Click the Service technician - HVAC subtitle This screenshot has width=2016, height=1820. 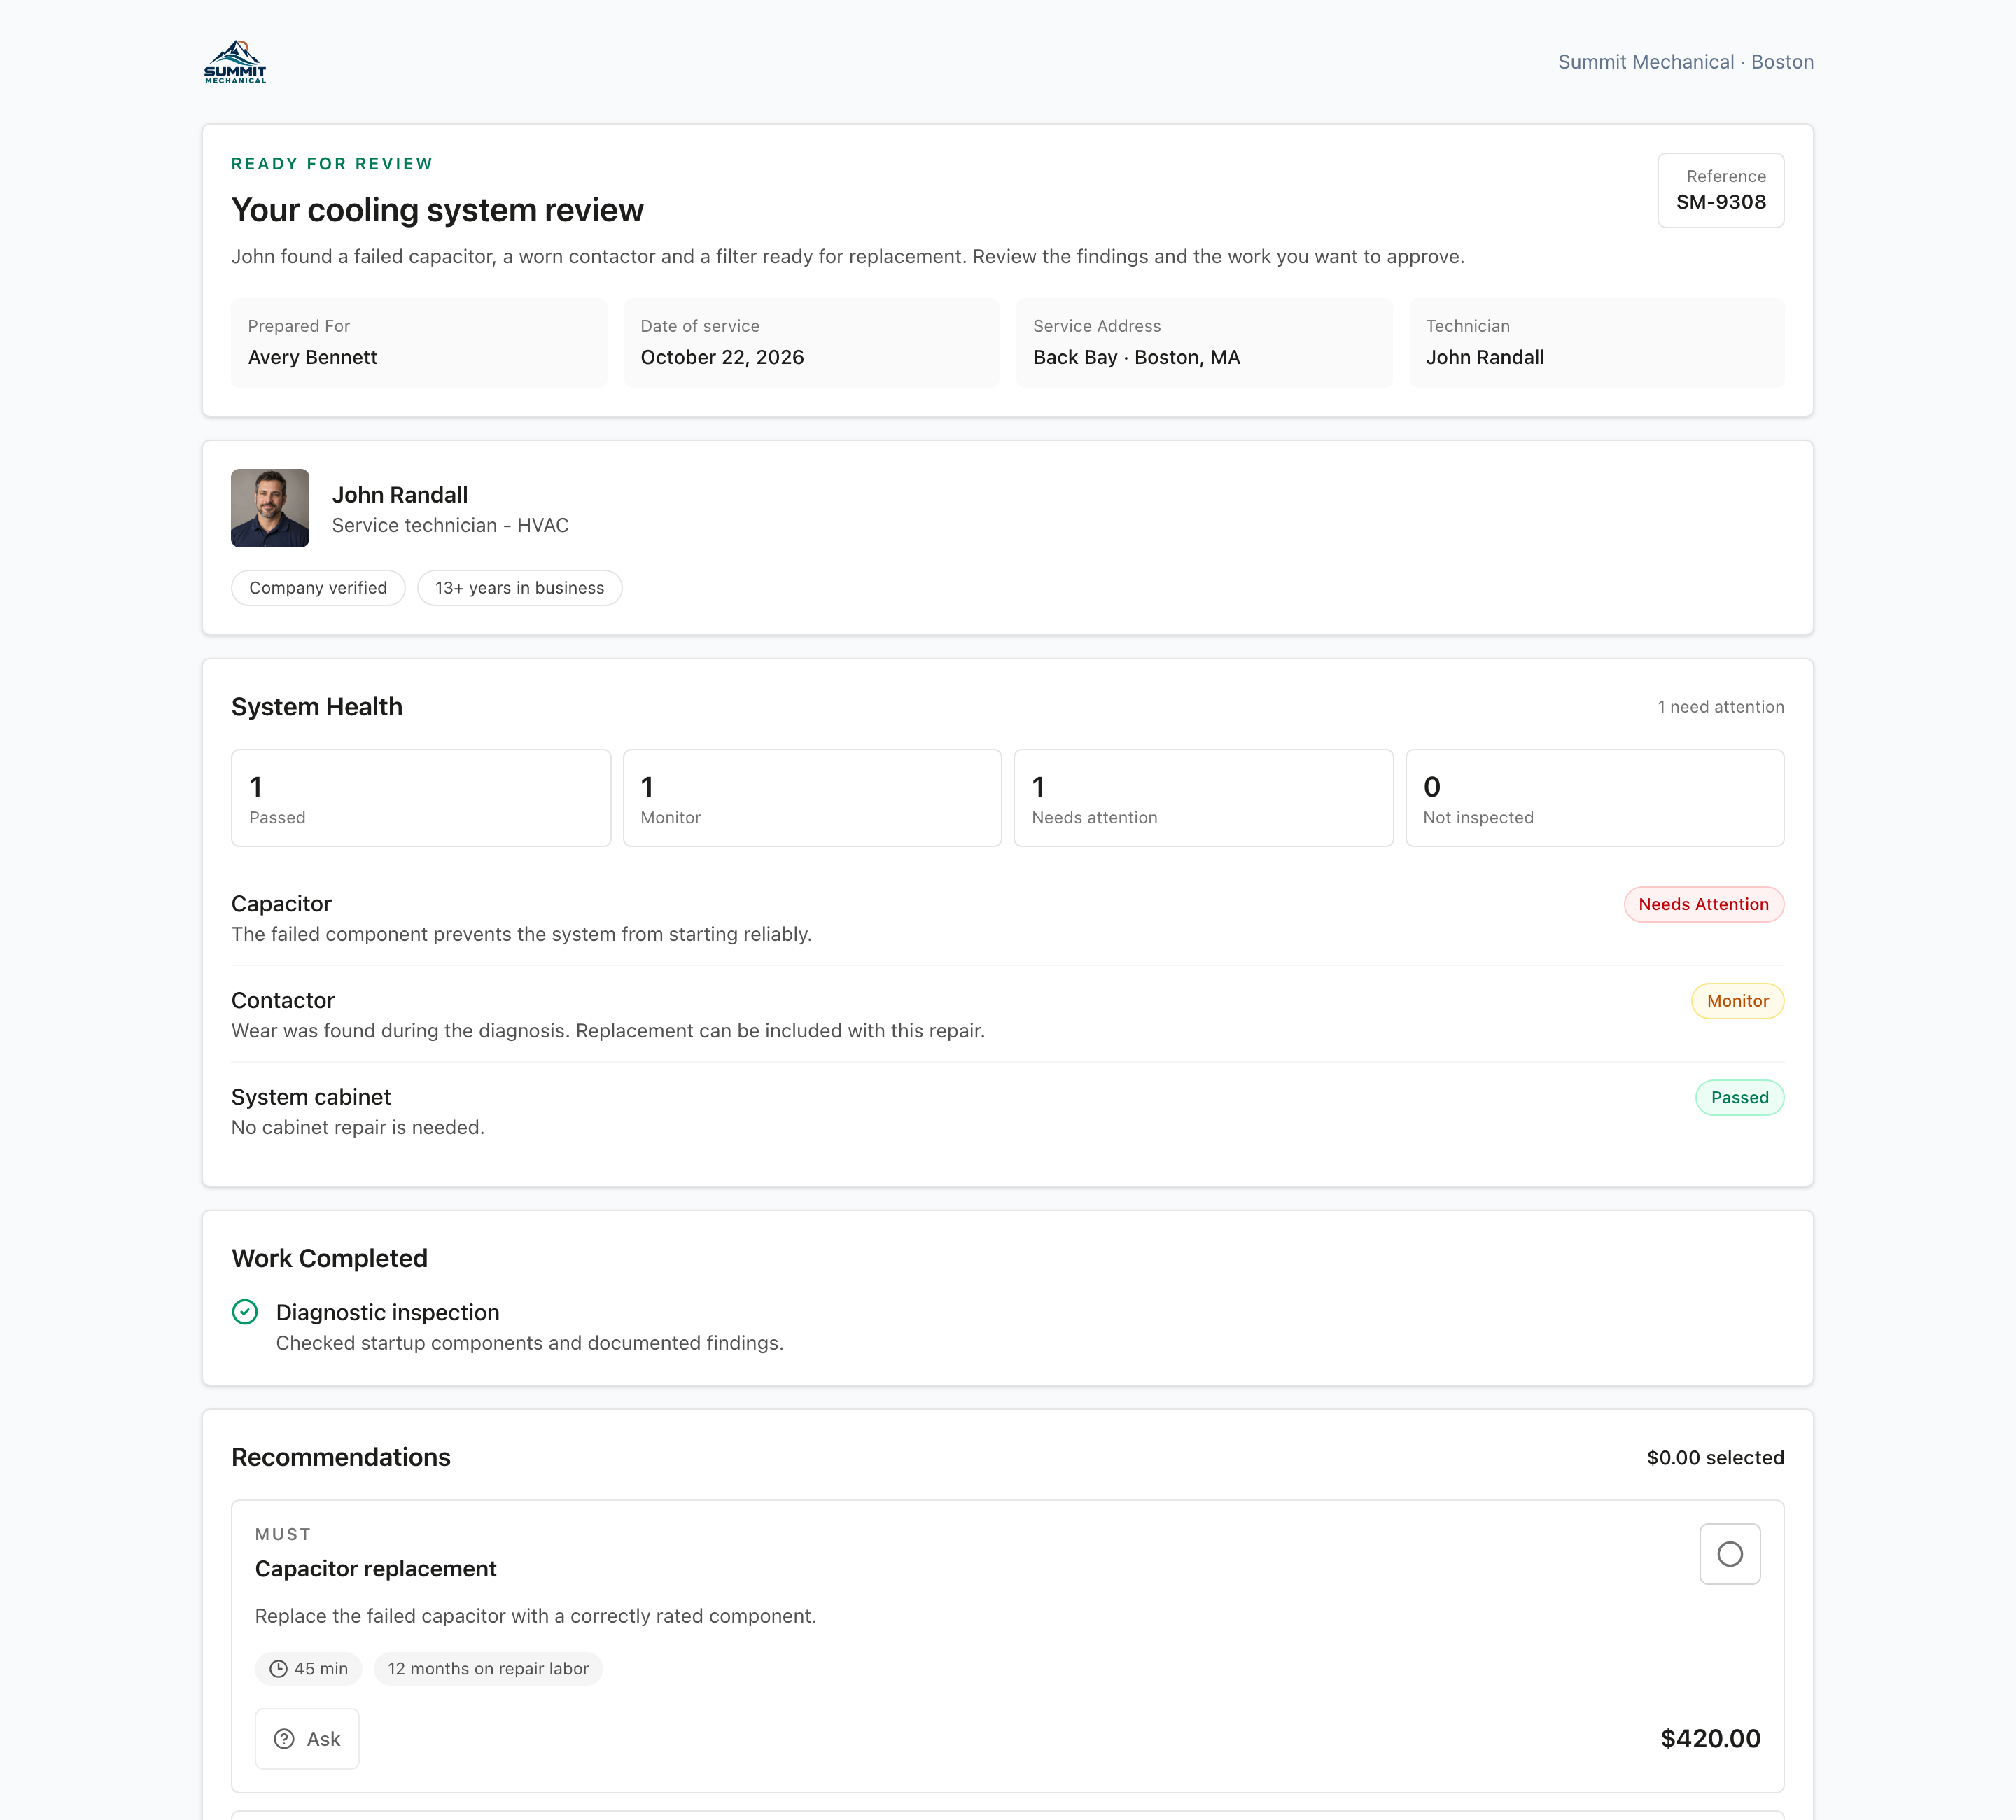point(450,525)
